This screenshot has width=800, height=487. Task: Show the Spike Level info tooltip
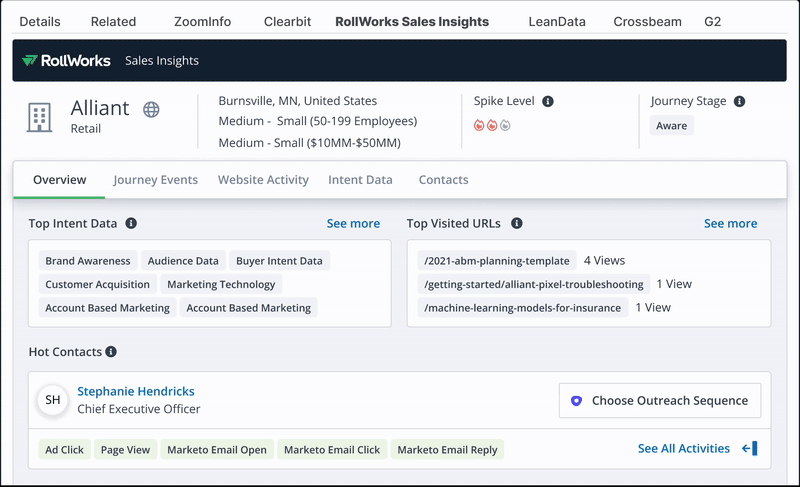pos(548,101)
